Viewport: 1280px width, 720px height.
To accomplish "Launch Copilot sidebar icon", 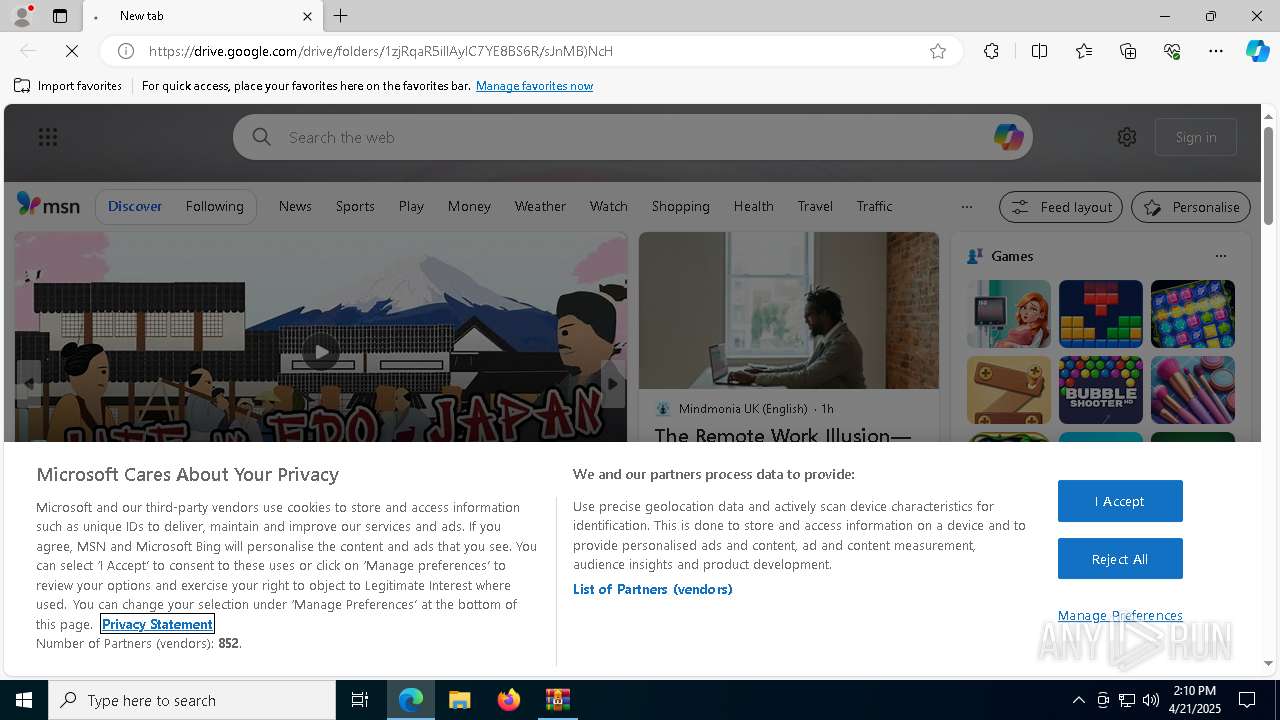I will point(1257,51).
